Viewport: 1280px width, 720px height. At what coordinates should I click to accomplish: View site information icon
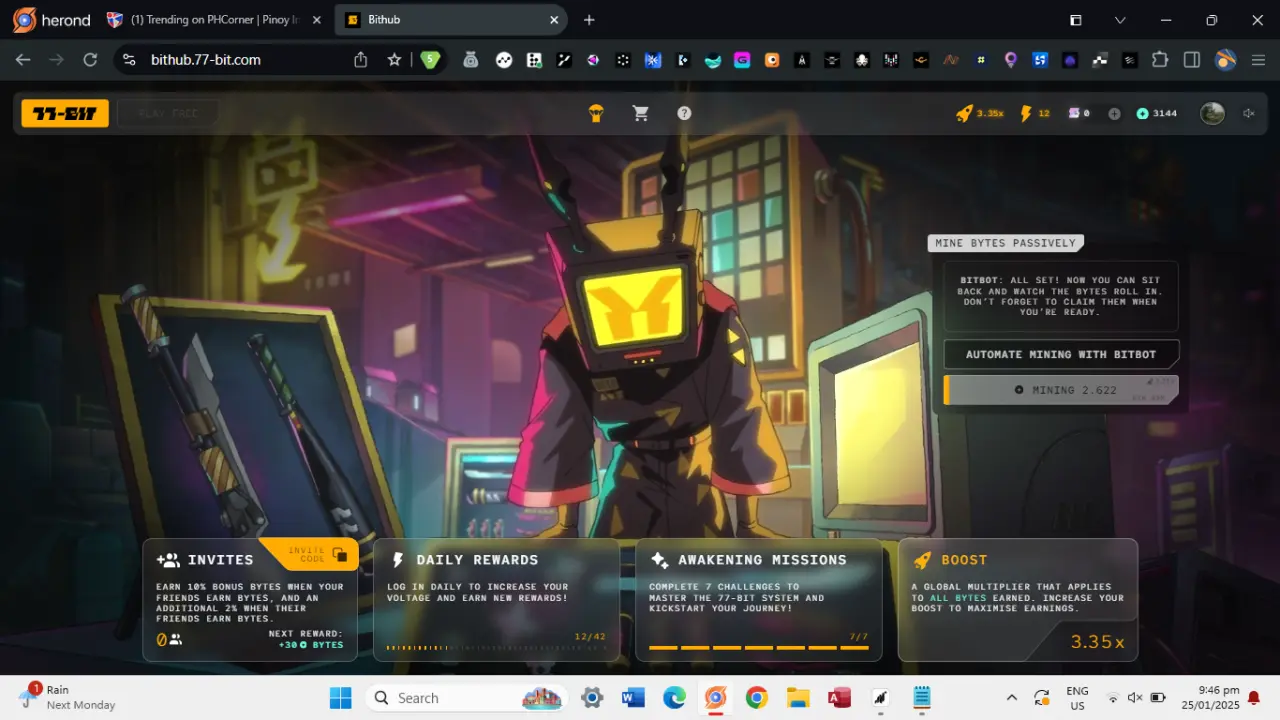tap(129, 60)
